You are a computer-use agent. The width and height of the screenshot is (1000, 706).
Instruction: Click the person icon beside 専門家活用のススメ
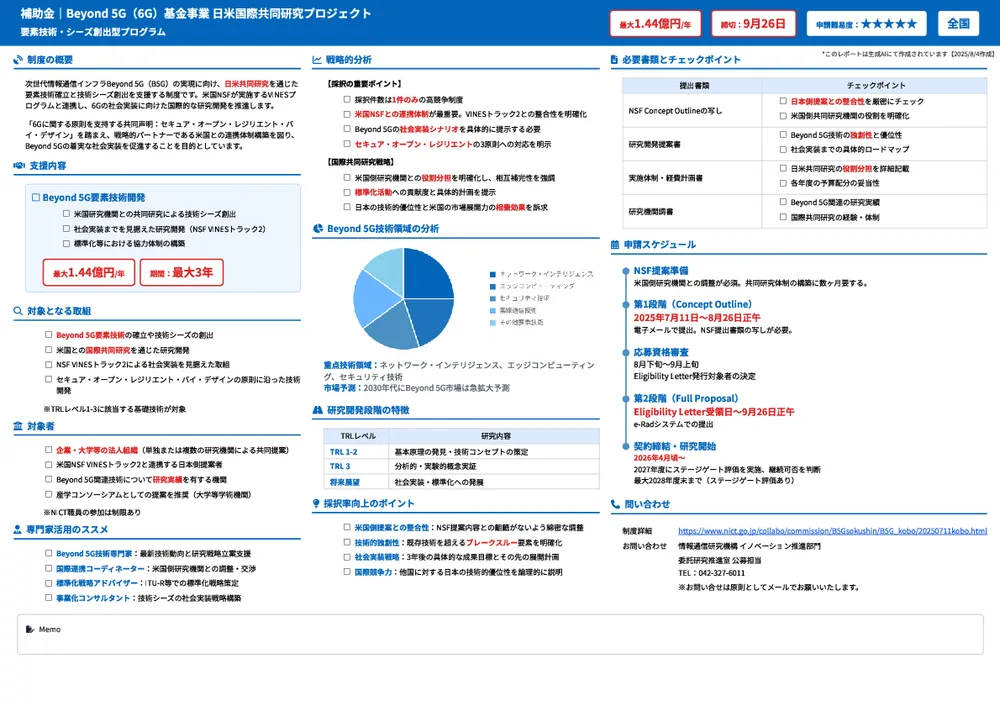(17, 530)
